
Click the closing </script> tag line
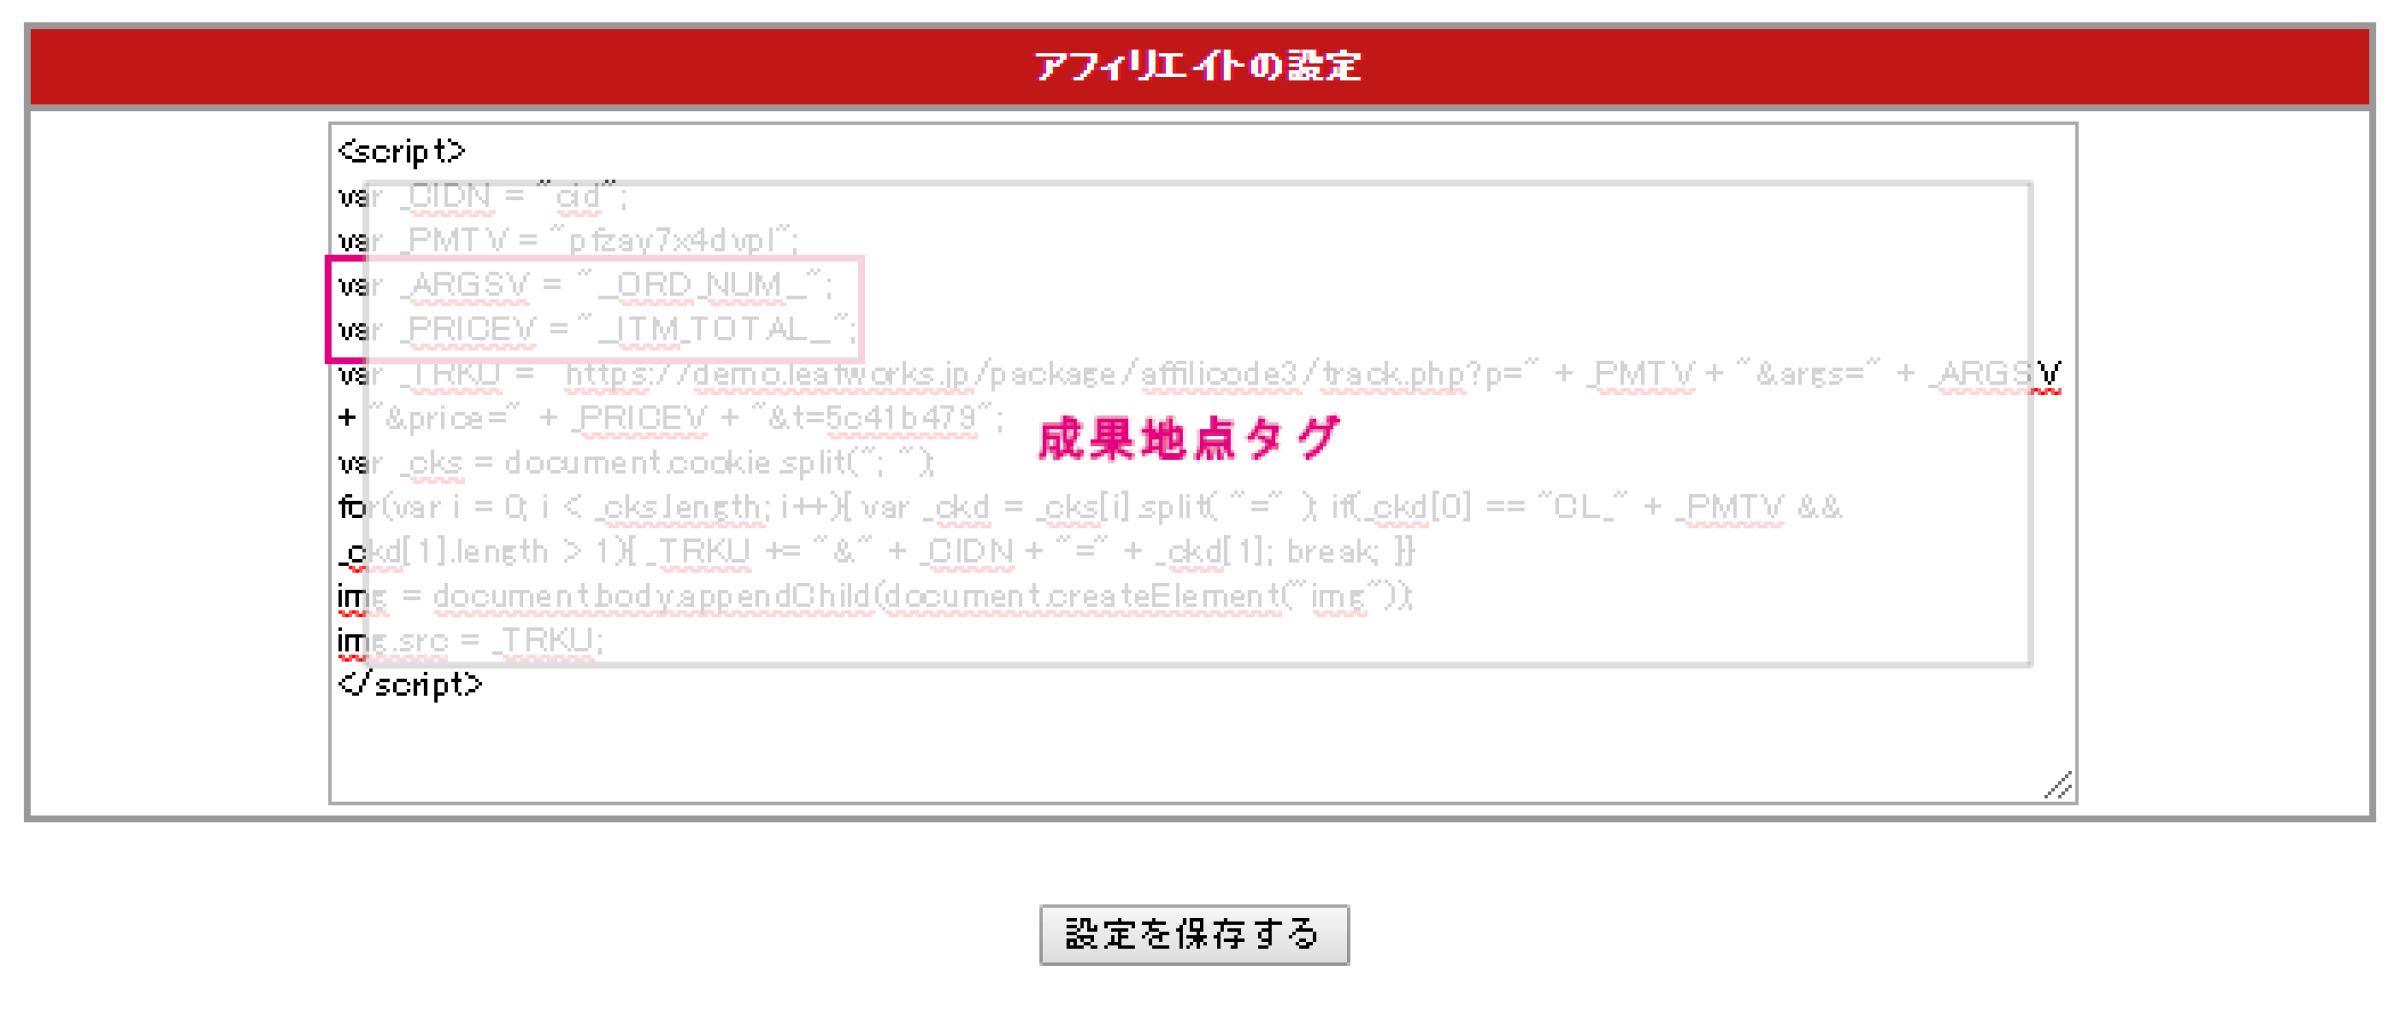click(x=410, y=684)
